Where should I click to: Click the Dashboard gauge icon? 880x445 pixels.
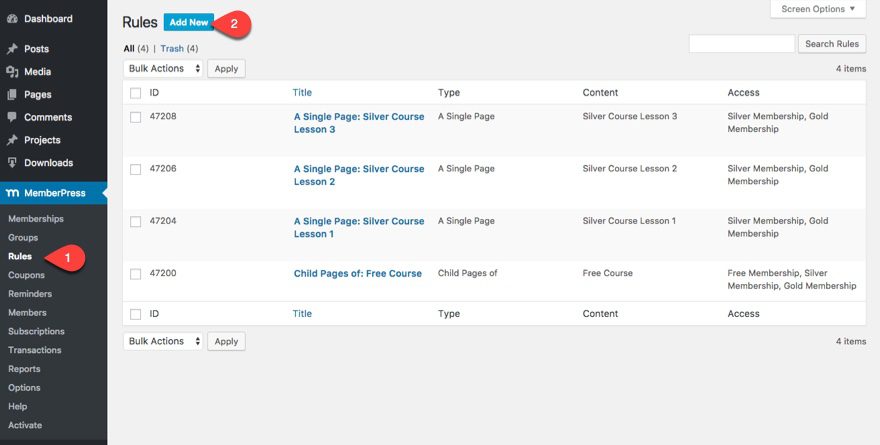(x=13, y=19)
